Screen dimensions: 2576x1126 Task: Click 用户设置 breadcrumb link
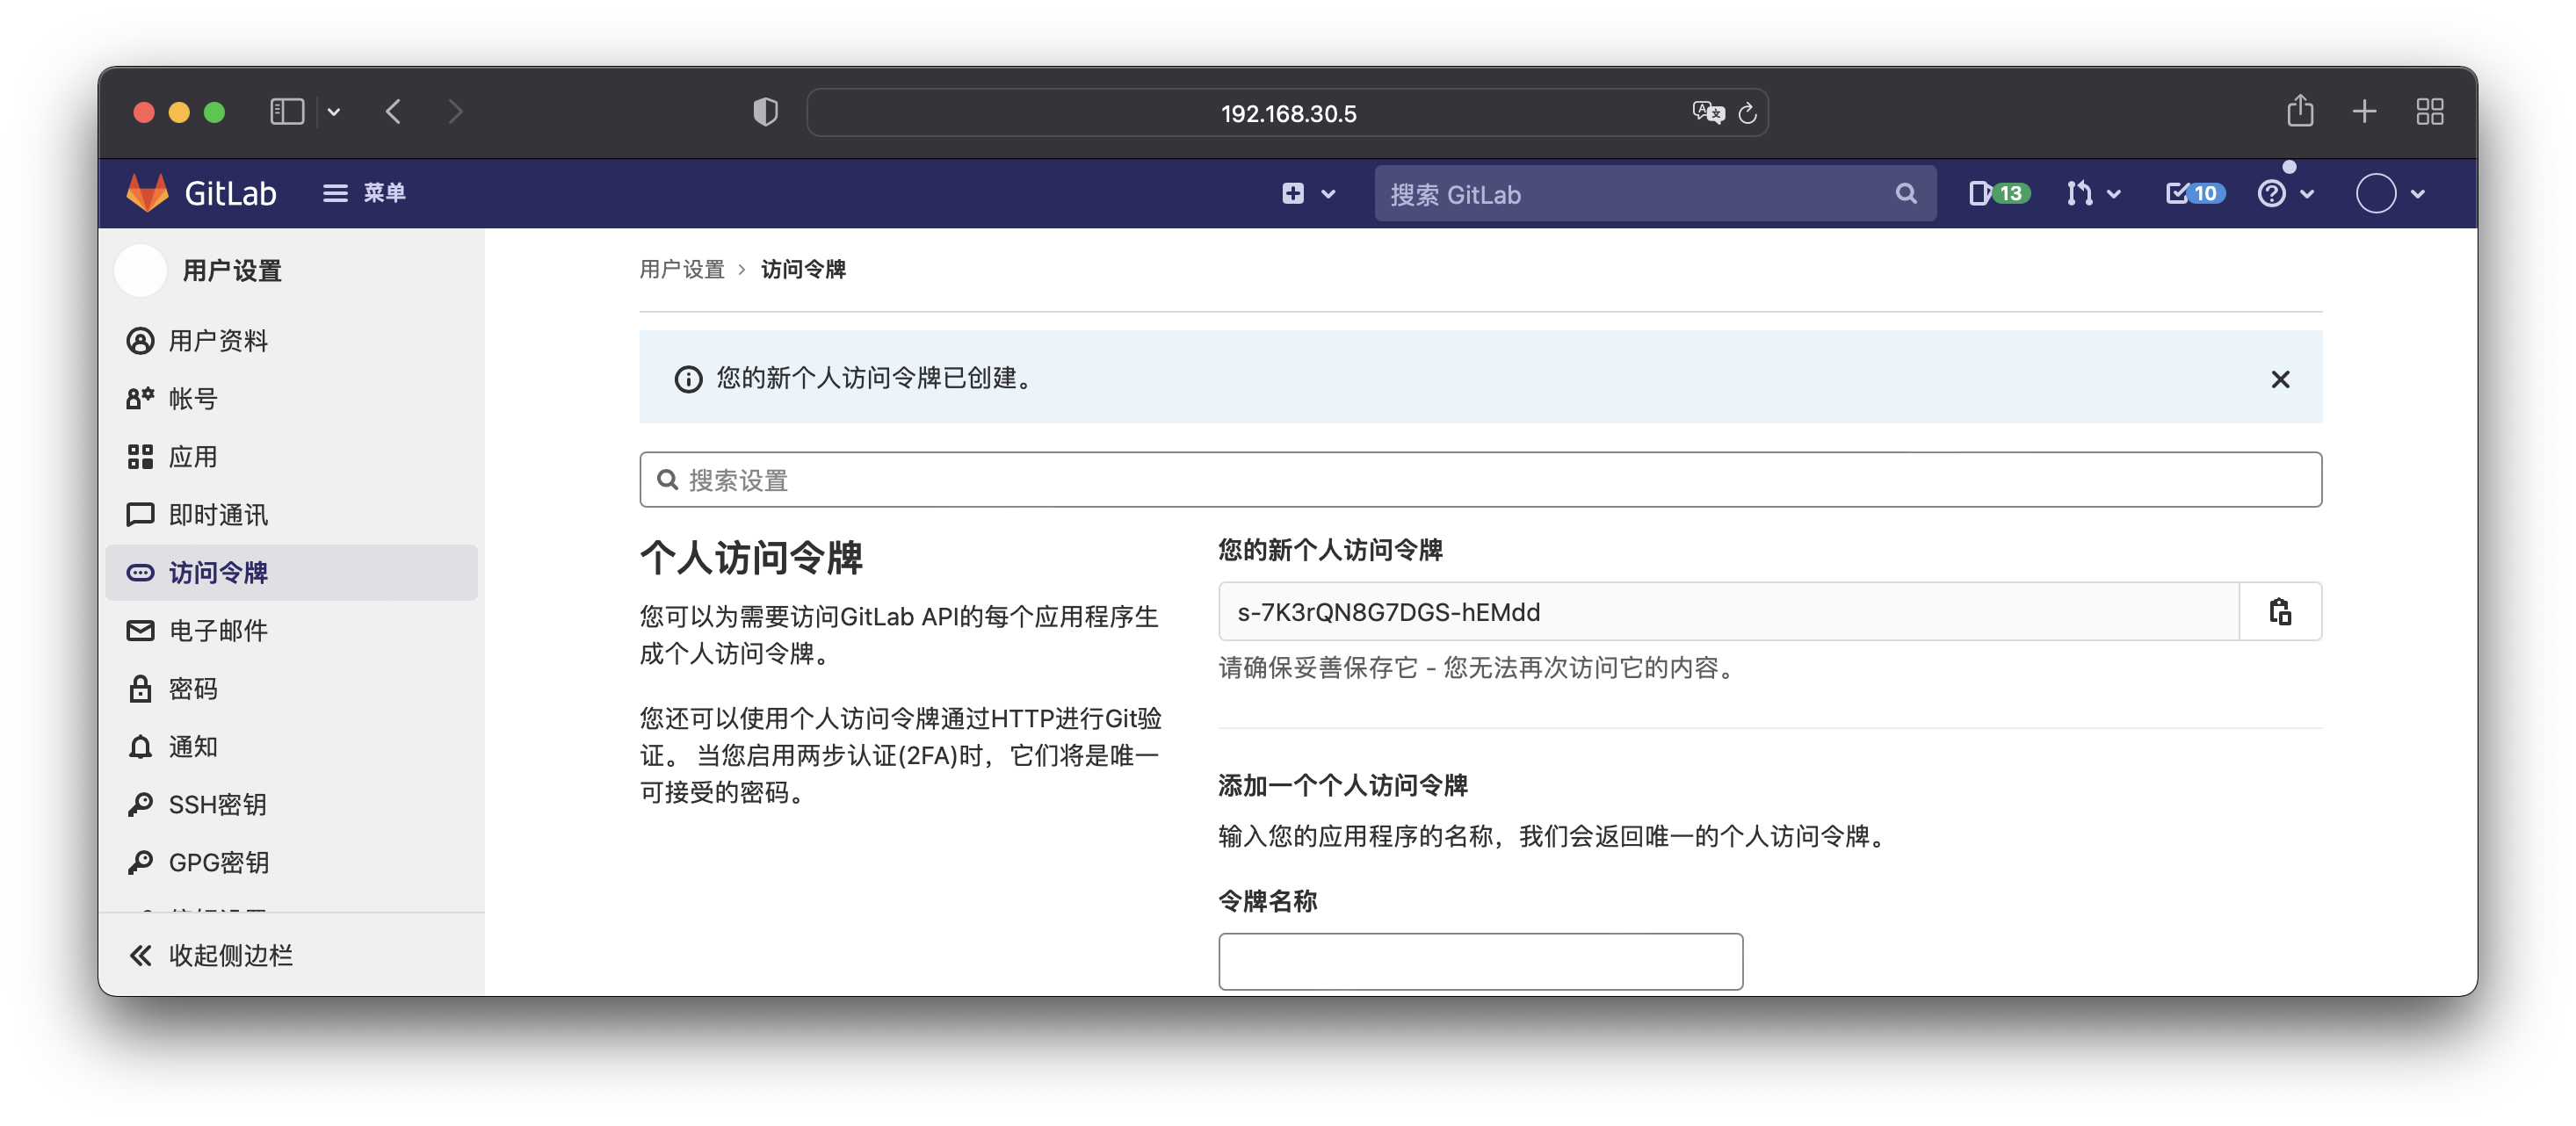[x=682, y=269]
